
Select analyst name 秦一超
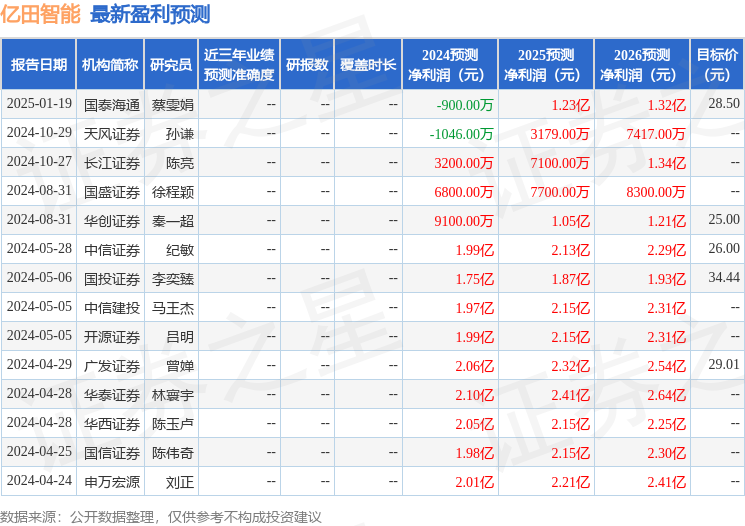(x=172, y=221)
